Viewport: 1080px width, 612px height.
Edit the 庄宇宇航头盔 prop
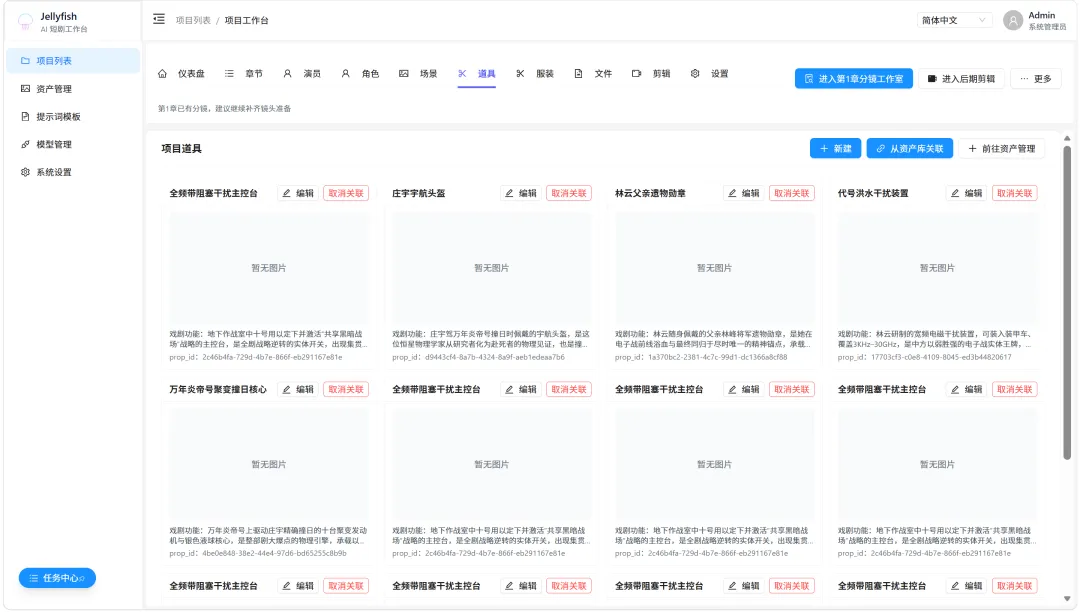pos(521,193)
